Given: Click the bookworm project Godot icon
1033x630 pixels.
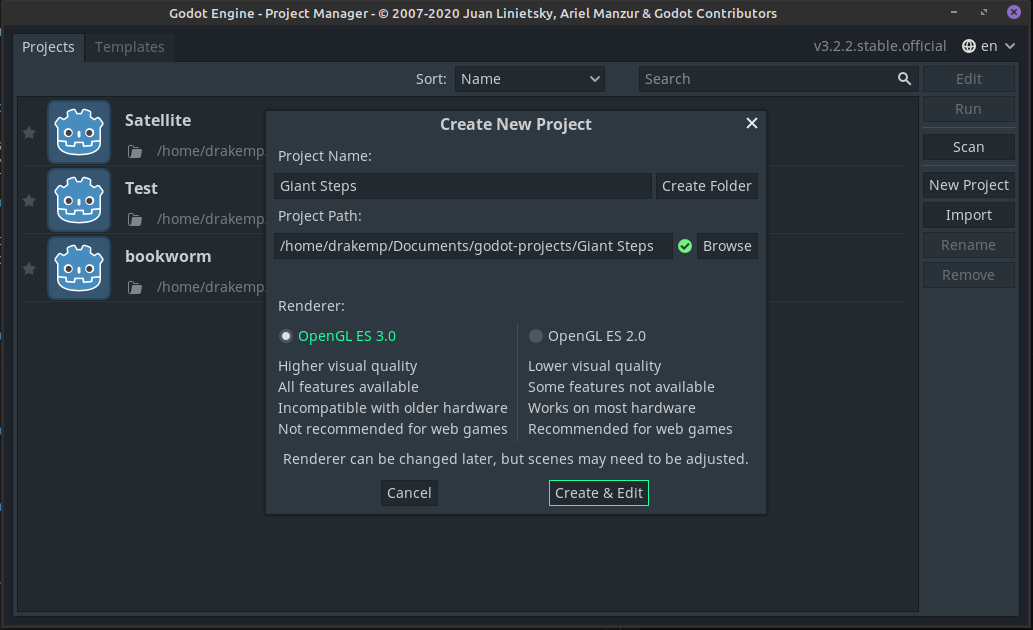Looking at the screenshot, I should point(79,268).
